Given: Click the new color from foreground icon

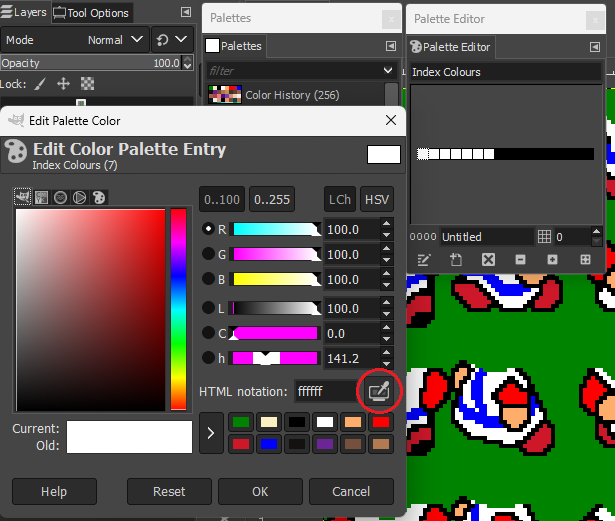Looking at the screenshot, I should pyautogui.click(x=456, y=260).
